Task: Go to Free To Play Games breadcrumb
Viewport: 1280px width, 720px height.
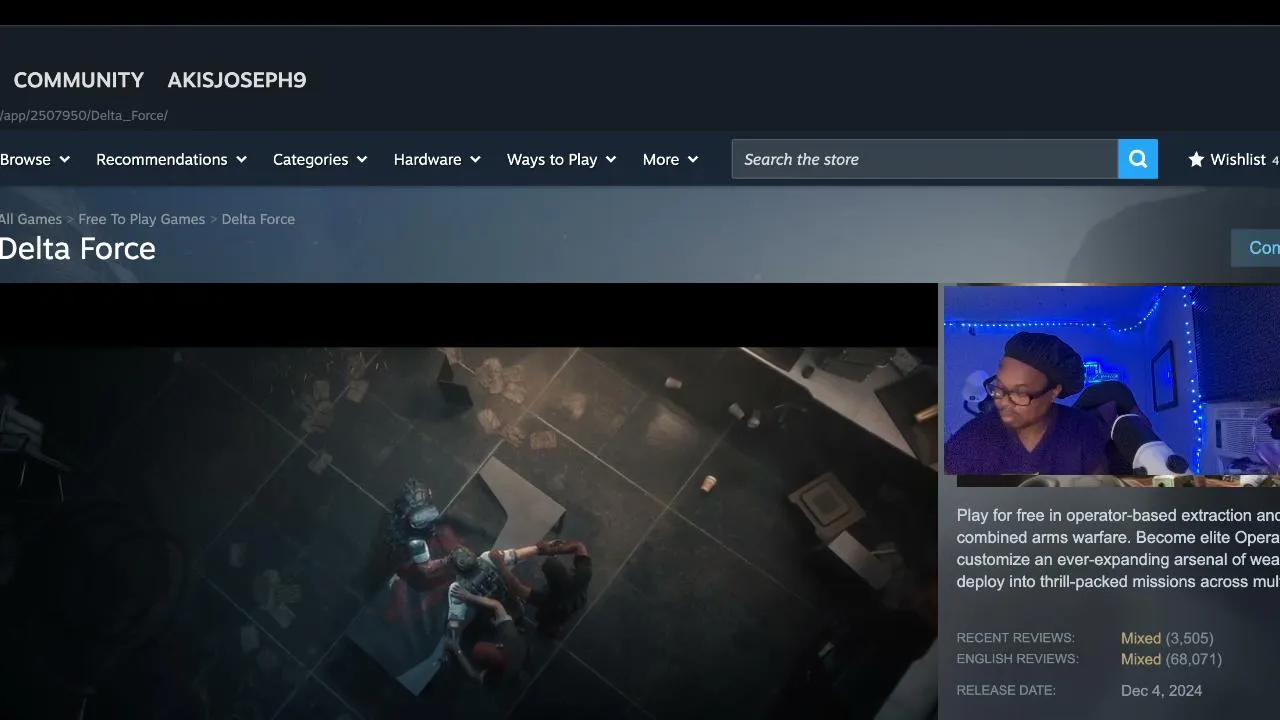Action: 142,219
